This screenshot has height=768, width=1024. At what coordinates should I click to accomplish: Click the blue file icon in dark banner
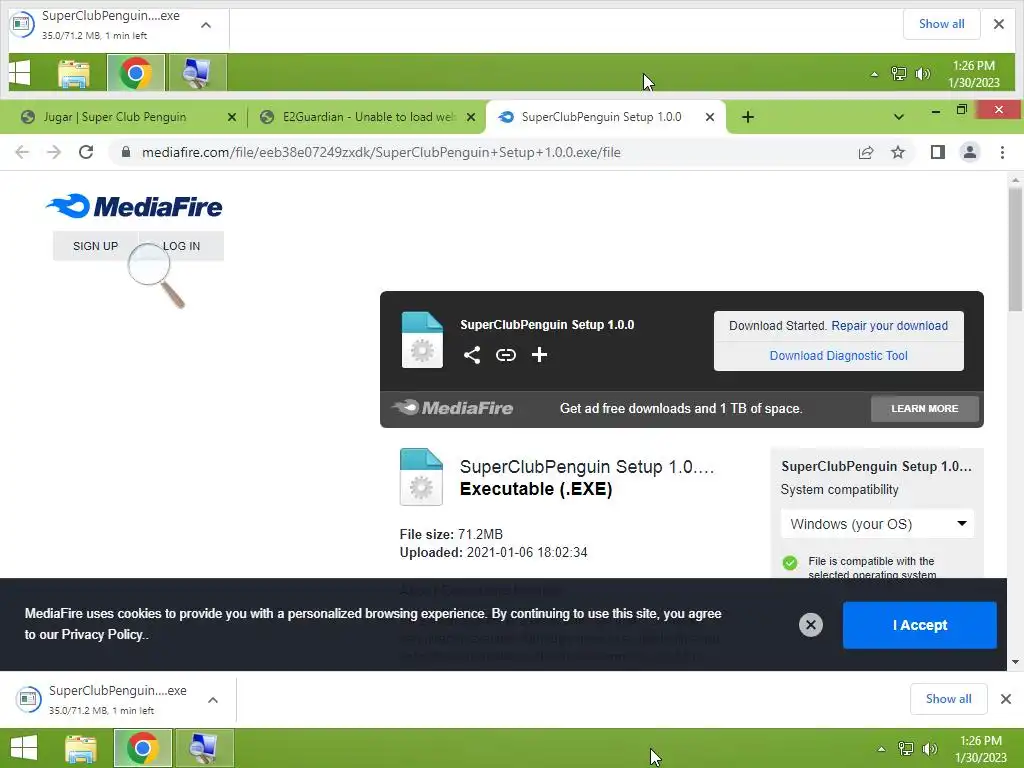click(422, 340)
